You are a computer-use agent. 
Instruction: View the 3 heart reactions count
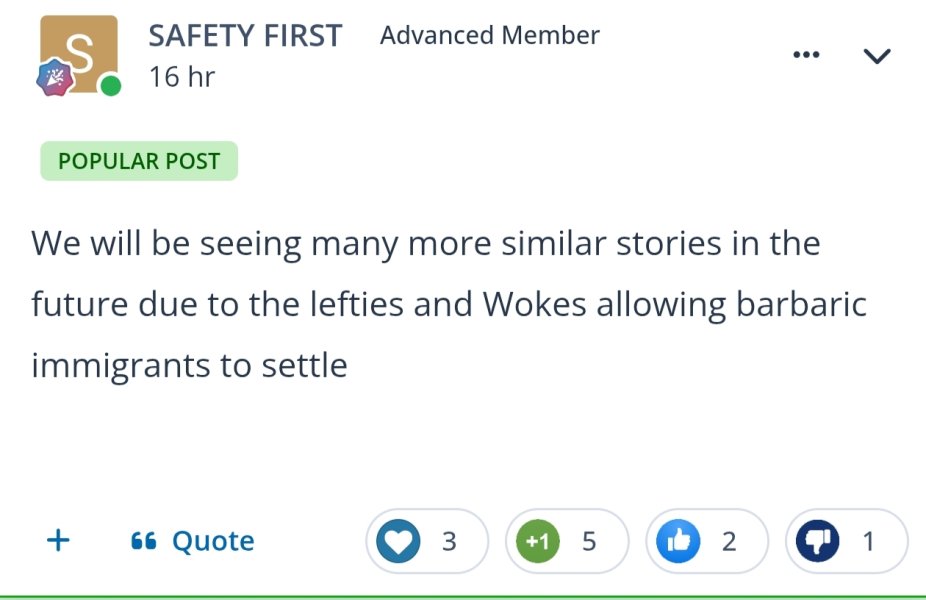[x=449, y=541]
